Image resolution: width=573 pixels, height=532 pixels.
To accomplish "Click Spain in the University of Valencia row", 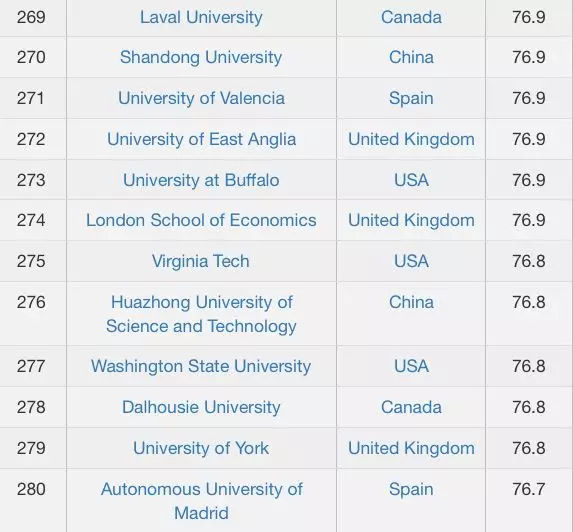I will 411,98.
